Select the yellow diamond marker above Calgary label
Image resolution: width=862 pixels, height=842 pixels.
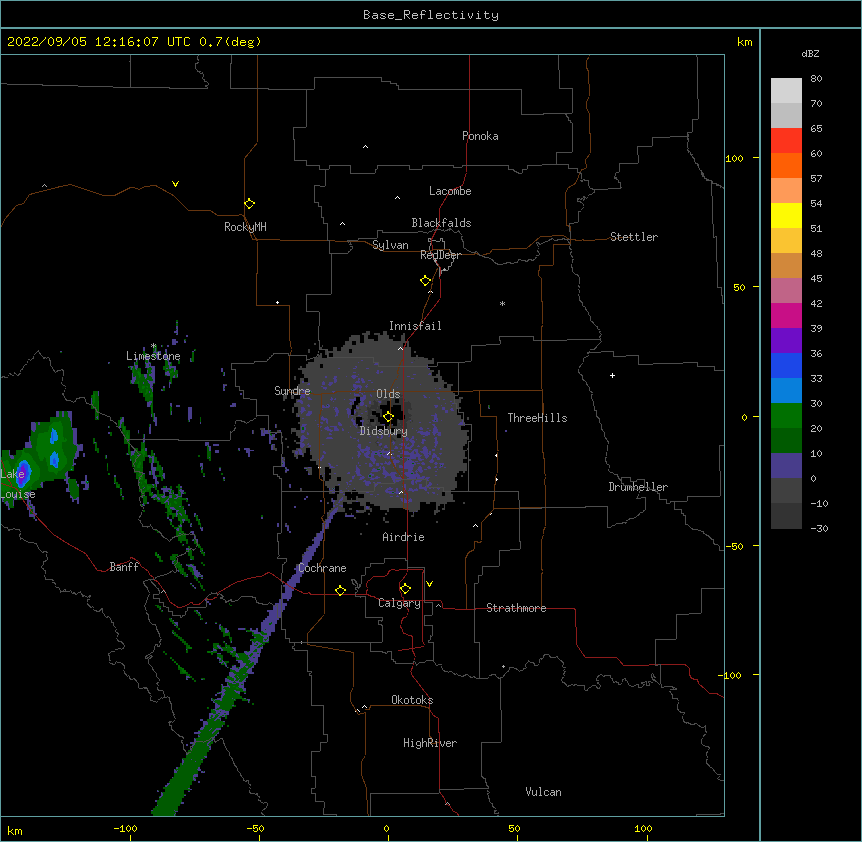(x=405, y=589)
